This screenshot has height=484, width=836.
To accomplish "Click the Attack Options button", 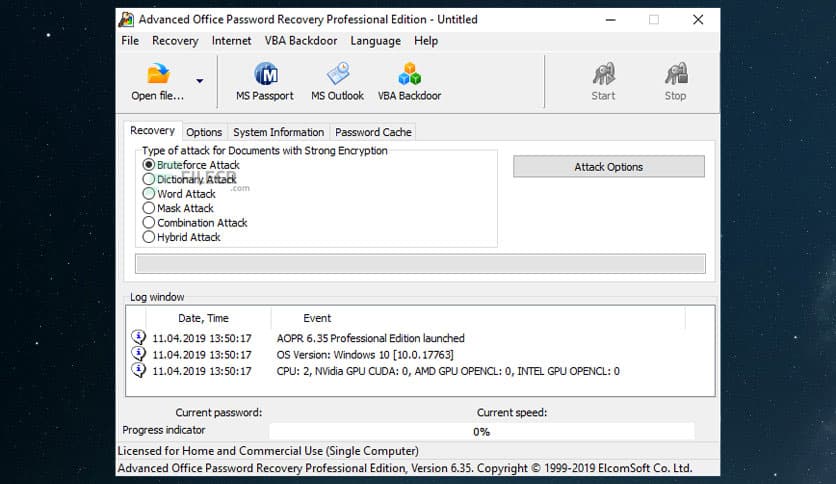I will (x=609, y=167).
